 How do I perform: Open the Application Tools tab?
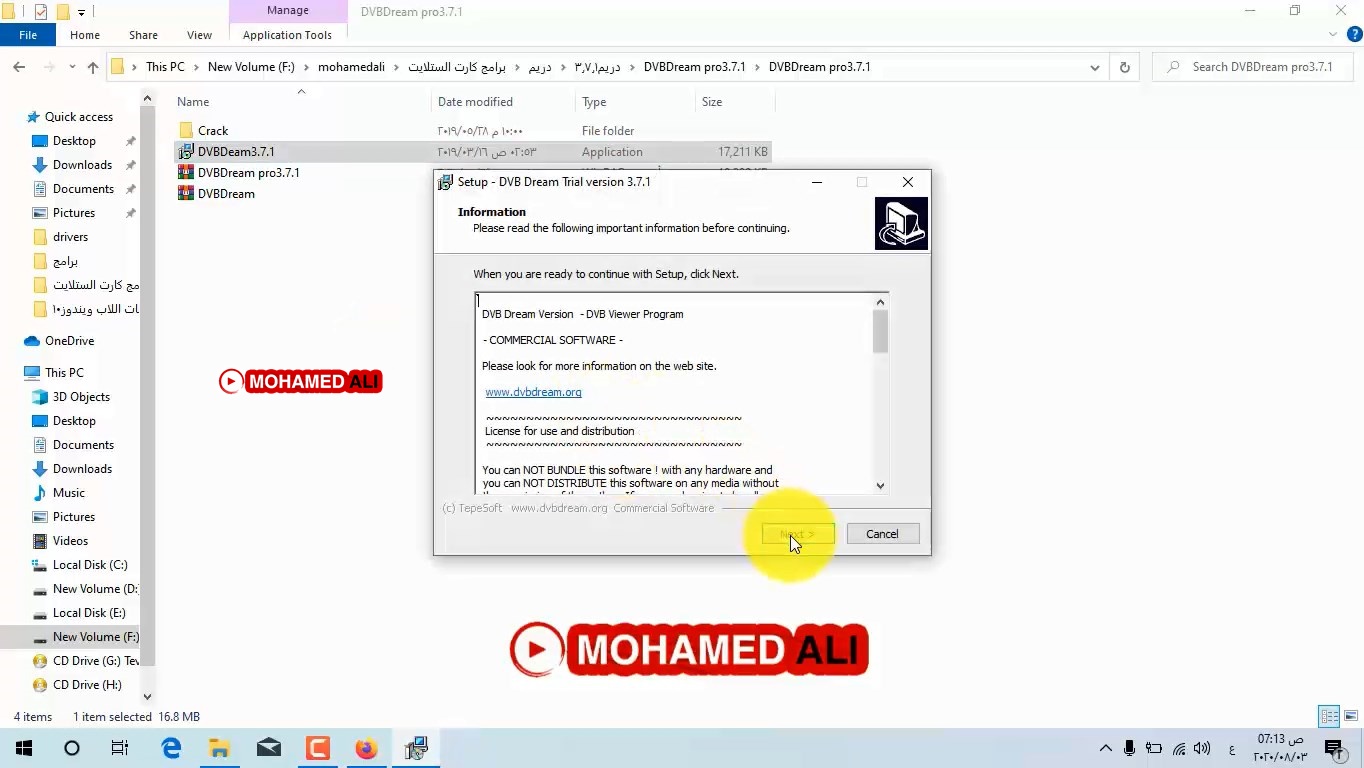pyautogui.click(x=287, y=35)
